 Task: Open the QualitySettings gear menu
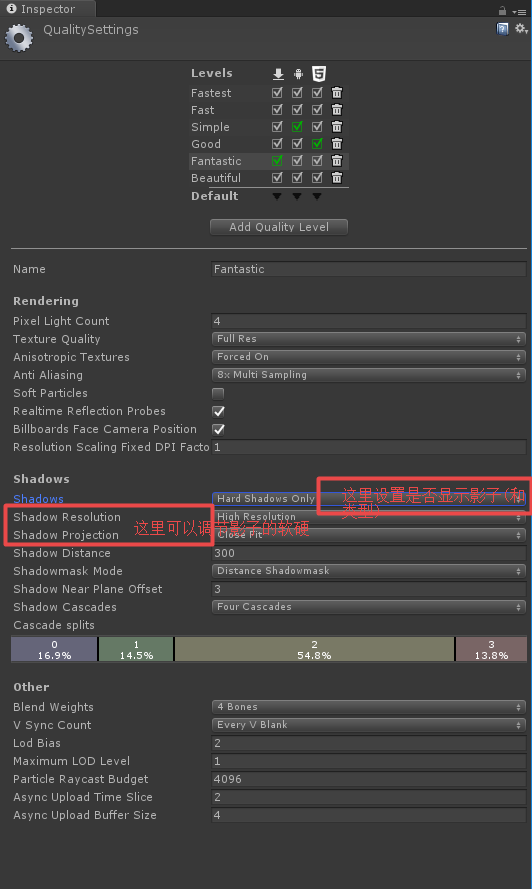point(521,28)
